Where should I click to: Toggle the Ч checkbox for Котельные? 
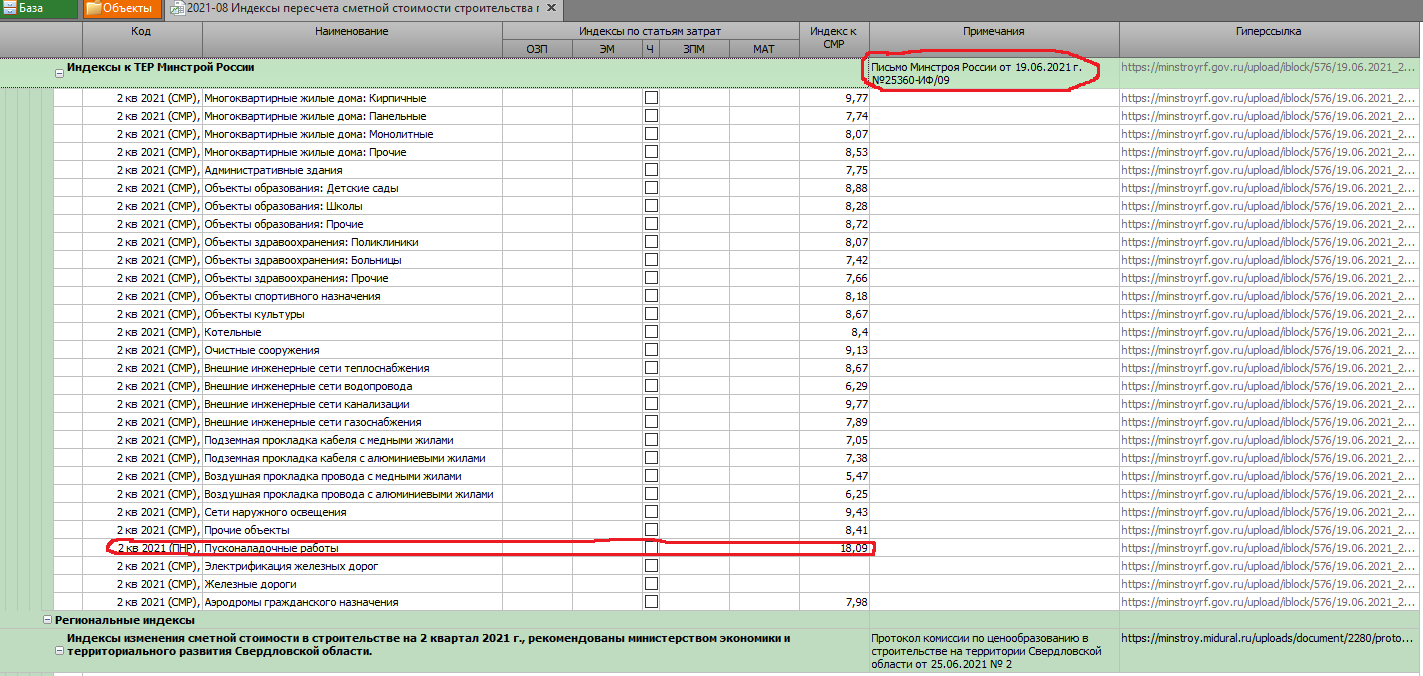(x=651, y=332)
